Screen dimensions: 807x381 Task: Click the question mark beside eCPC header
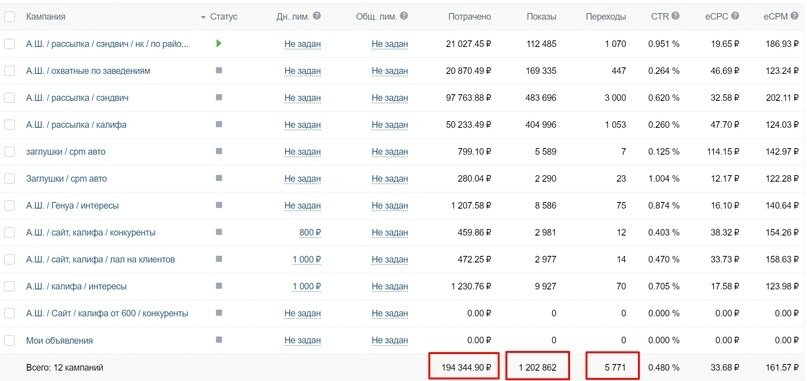(x=735, y=16)
